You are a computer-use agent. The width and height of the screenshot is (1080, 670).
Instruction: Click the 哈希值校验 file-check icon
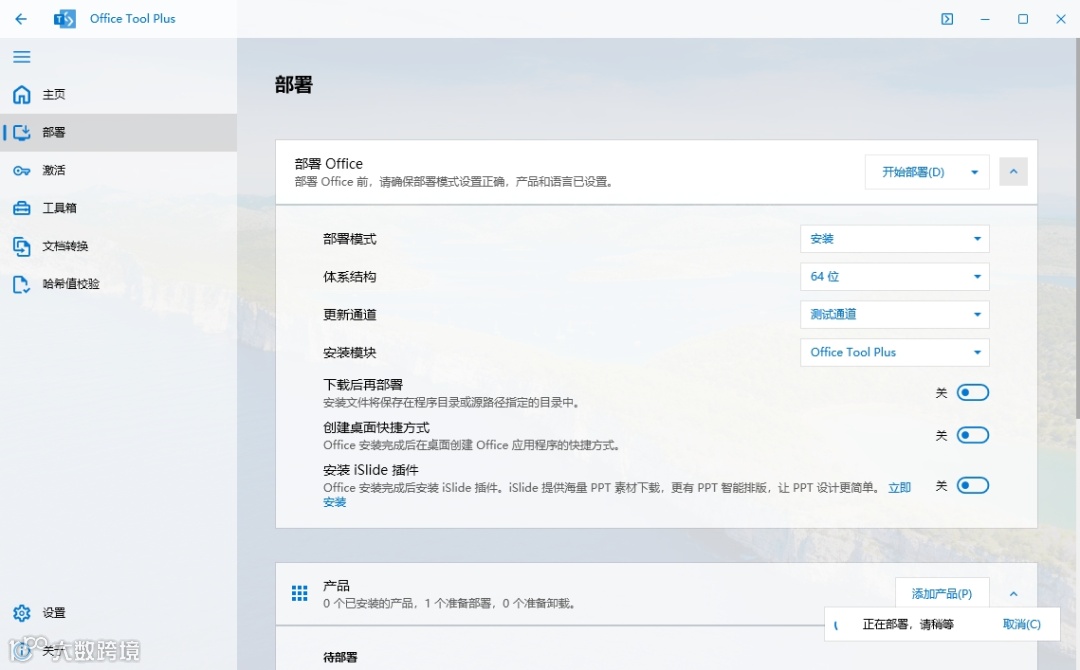21,284
